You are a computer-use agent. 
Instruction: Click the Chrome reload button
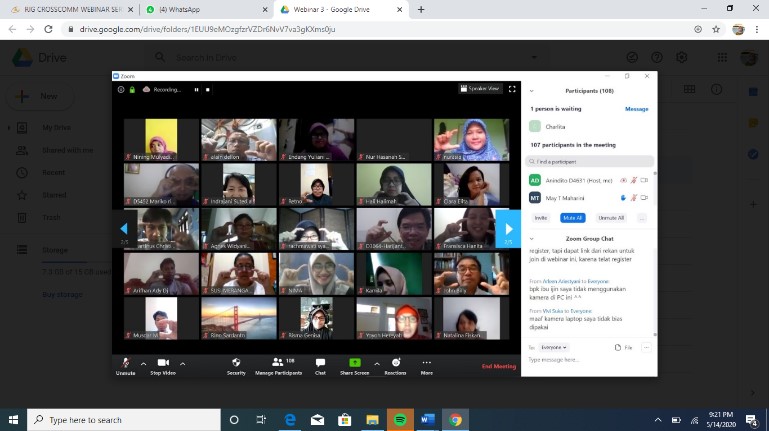[48, 29]
